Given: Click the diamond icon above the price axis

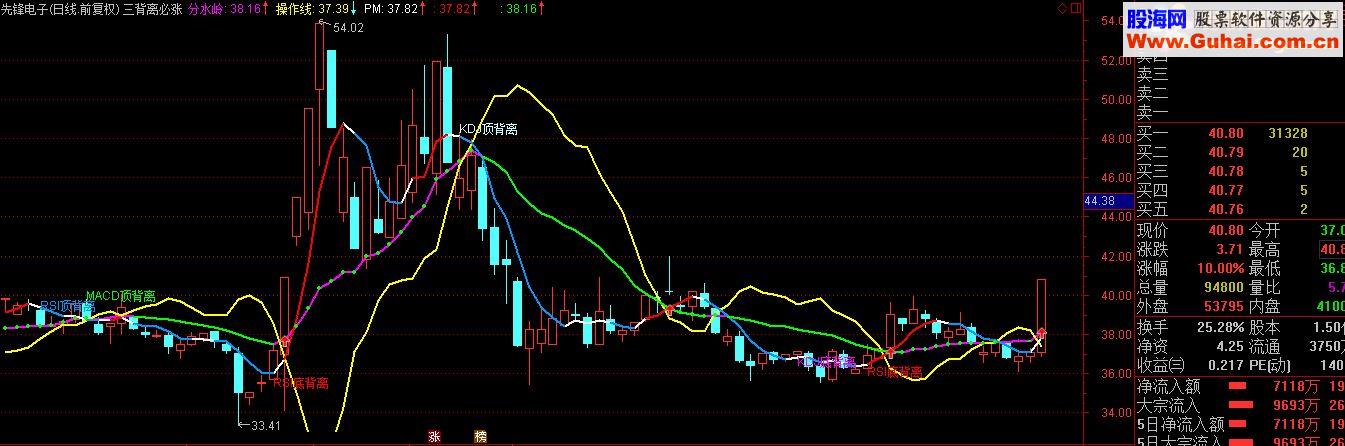Looking at the screenshot, I should 1062,8.
